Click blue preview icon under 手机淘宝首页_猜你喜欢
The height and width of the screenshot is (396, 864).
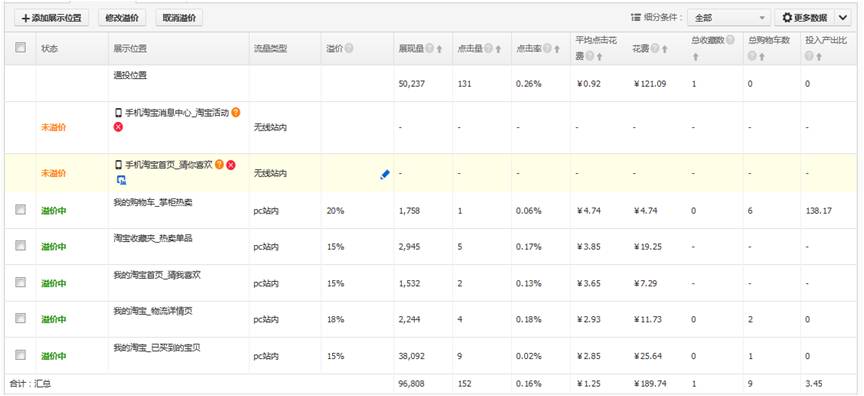point(121,180)
